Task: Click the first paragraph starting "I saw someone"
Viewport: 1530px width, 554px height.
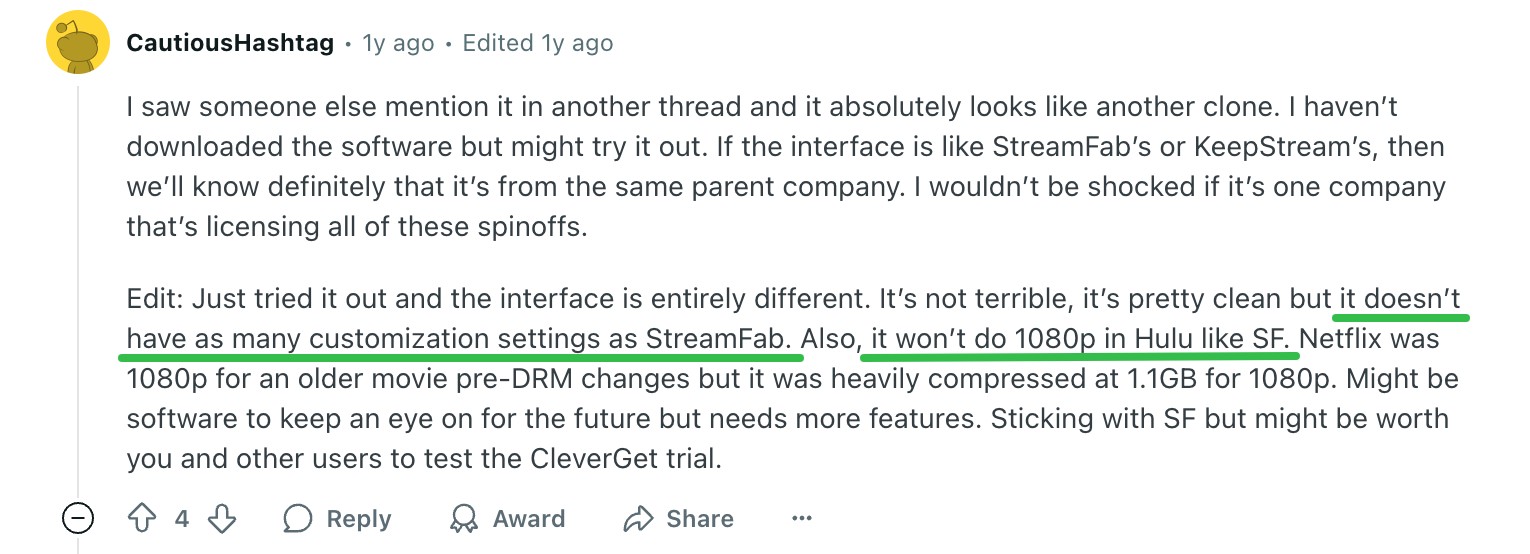Action: coord(786,166)
